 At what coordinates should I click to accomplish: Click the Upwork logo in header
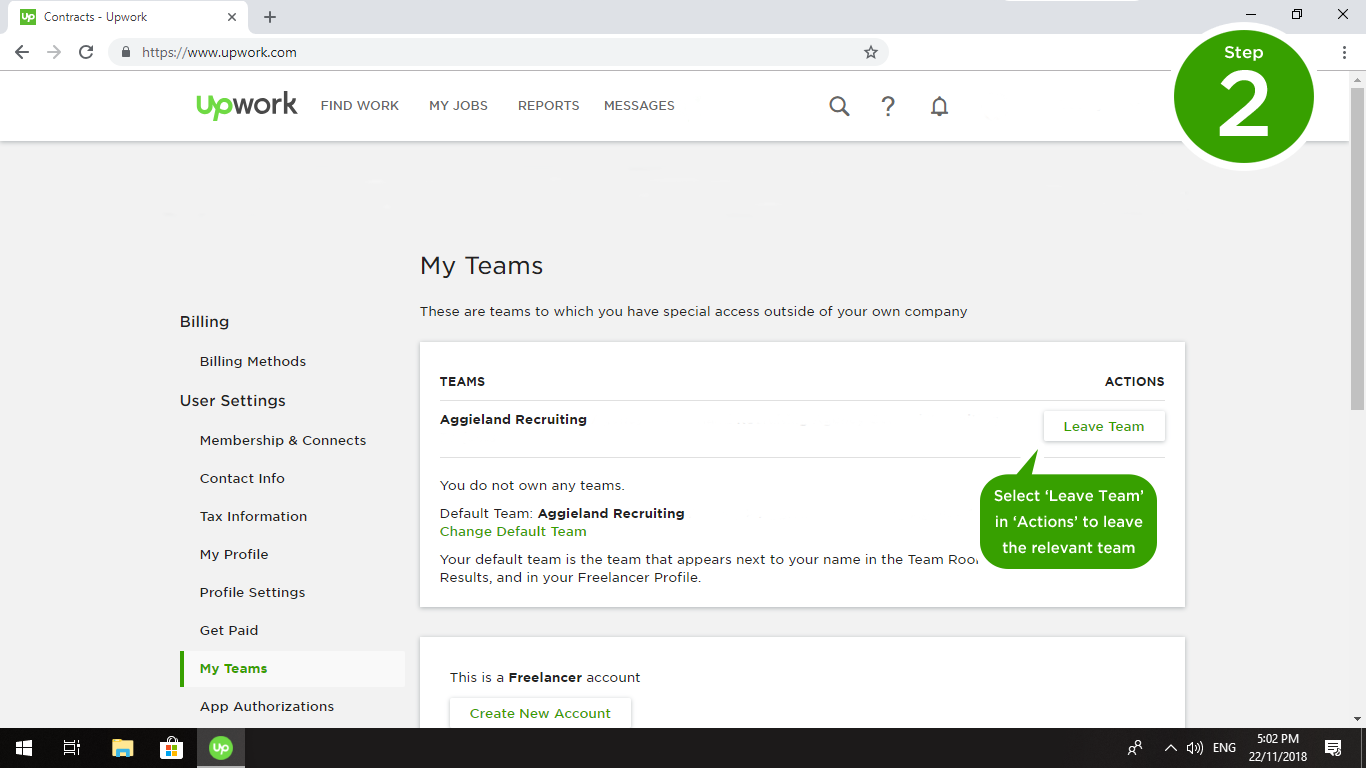pos(247,105)
